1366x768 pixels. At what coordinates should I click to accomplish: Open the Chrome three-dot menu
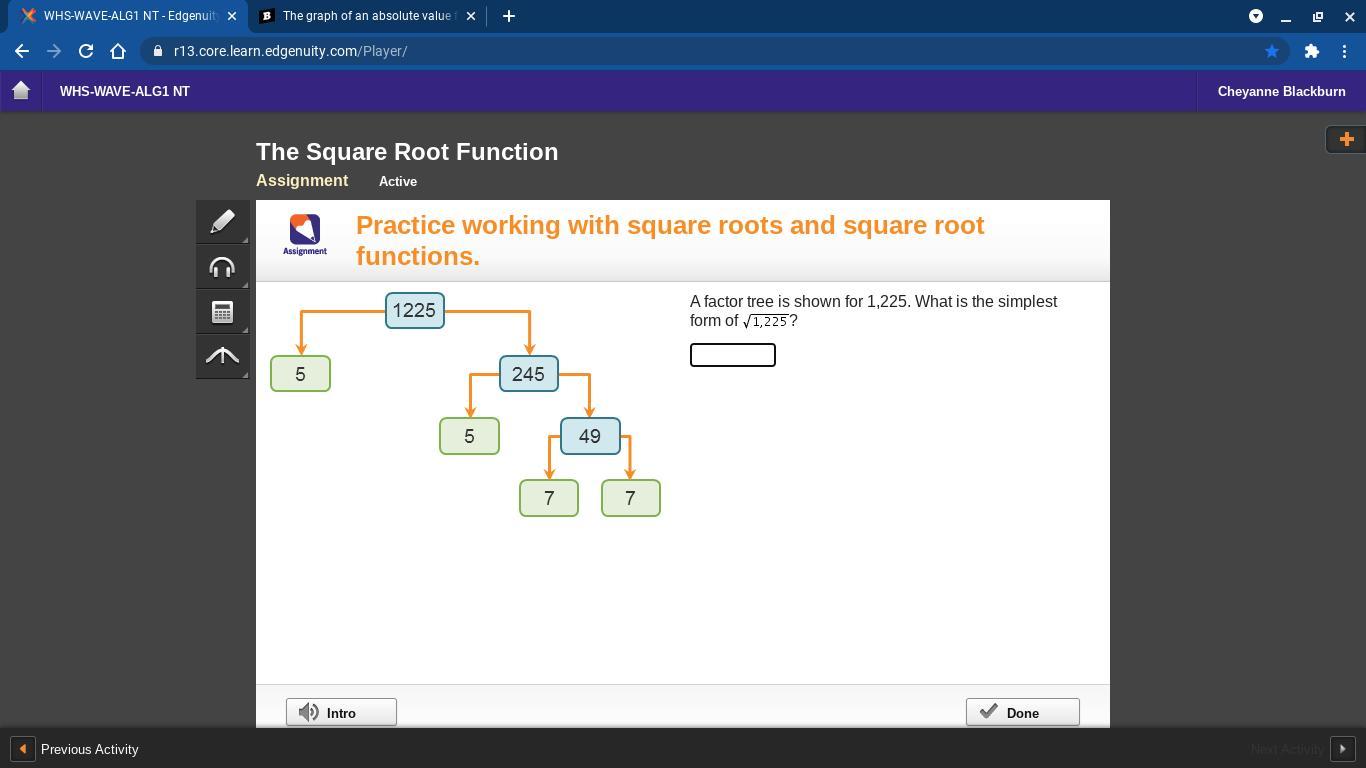point(1345,51)
